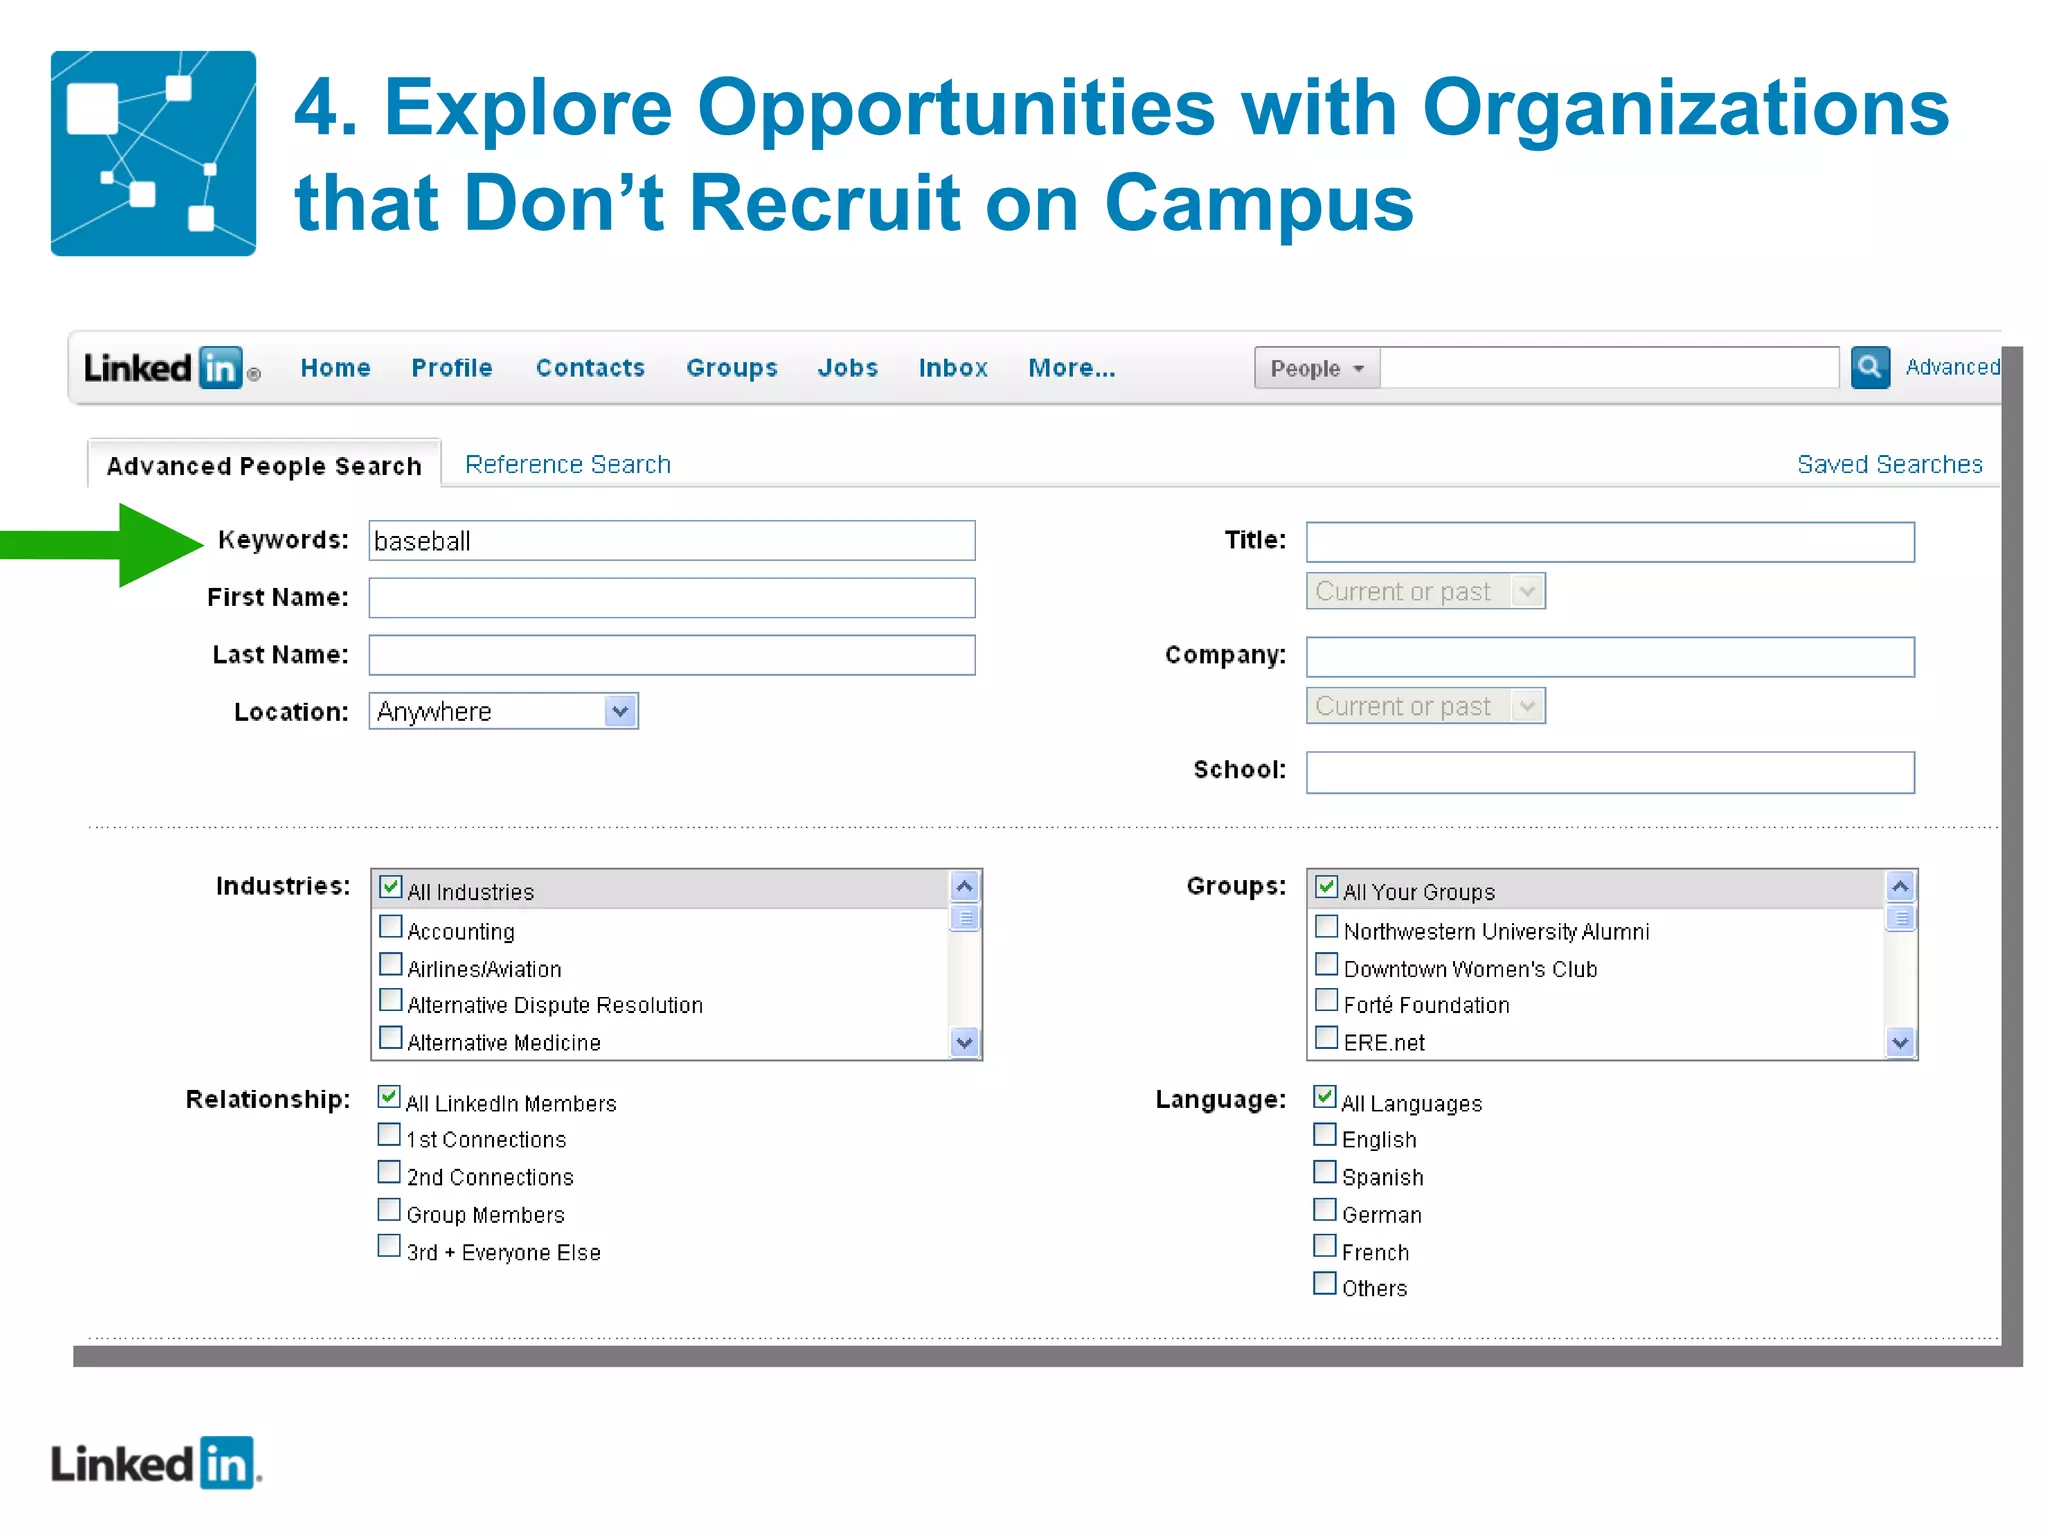Click the Industries list scroll up arrow
This screenshot has width=2048, height=1536.
(964, 886)
